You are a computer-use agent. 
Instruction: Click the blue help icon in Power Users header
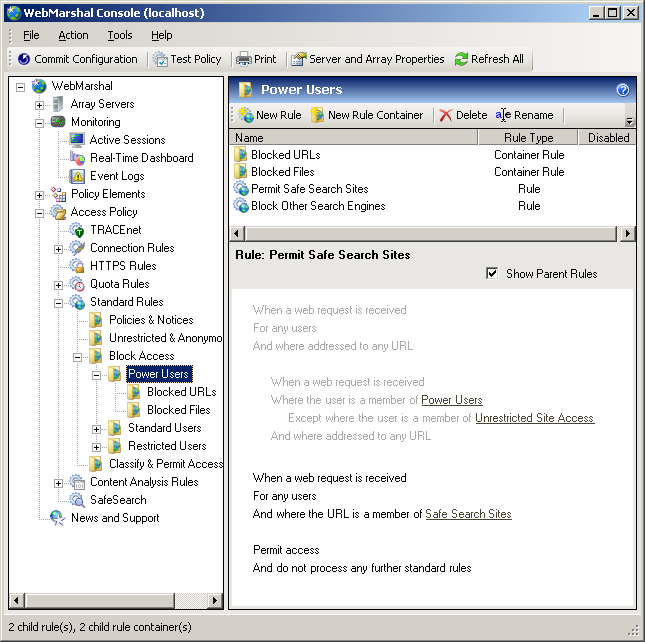point(622,90)
